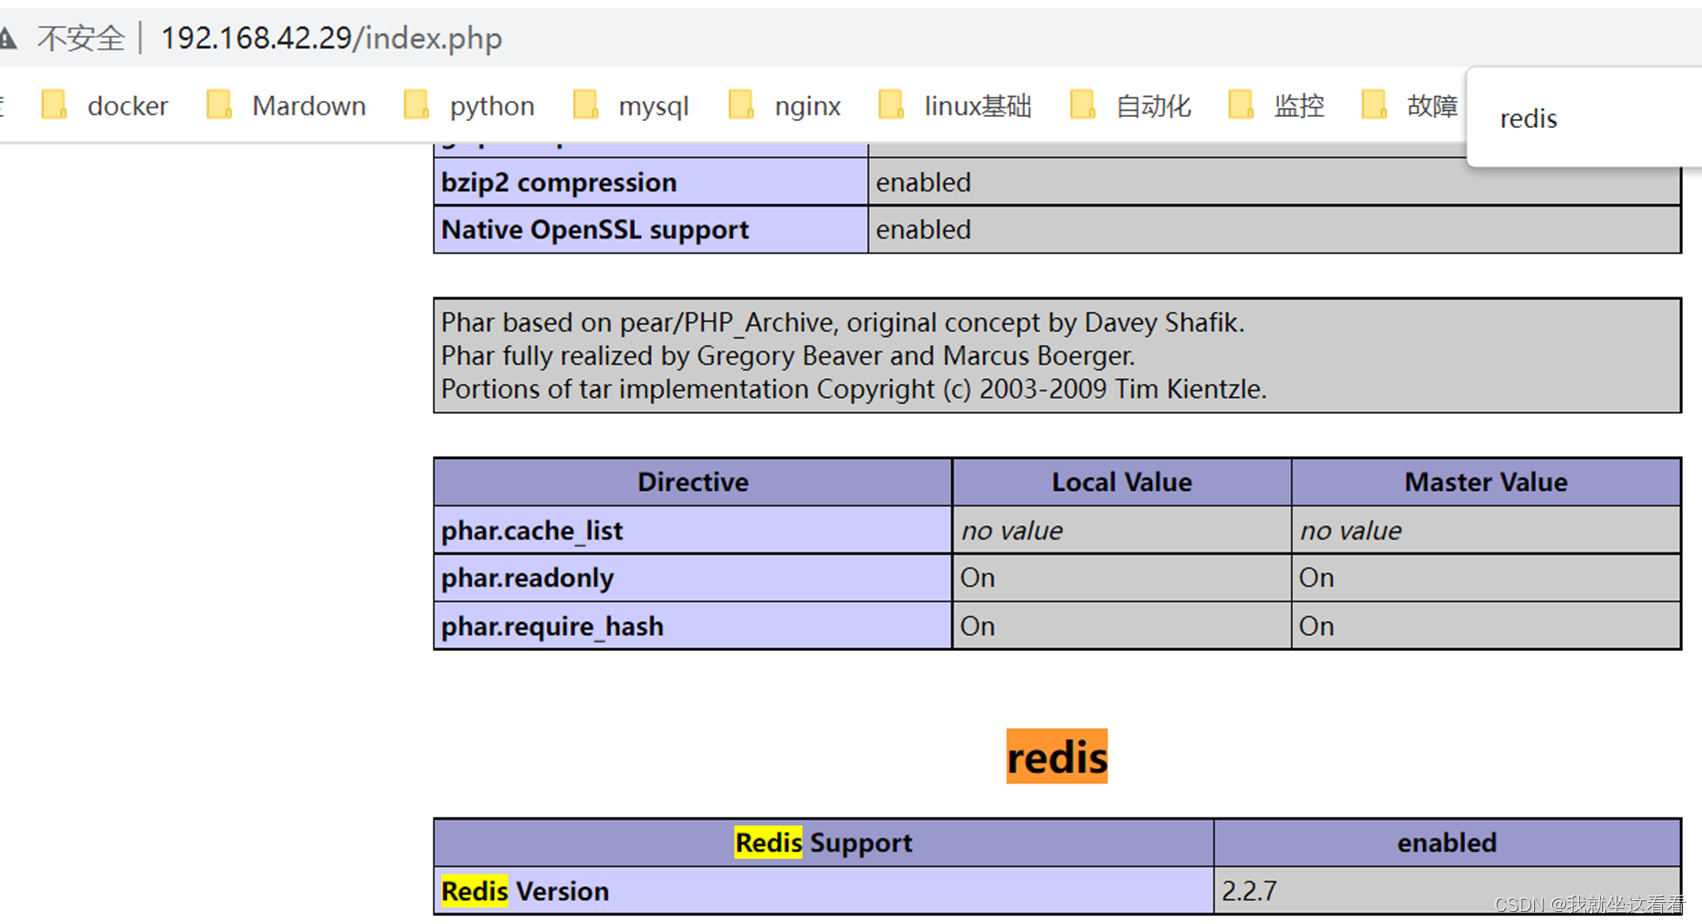Open the python bookmarks folder
Image resolution: width=1702 pixels, height=924 pixels.
(492, 105)
